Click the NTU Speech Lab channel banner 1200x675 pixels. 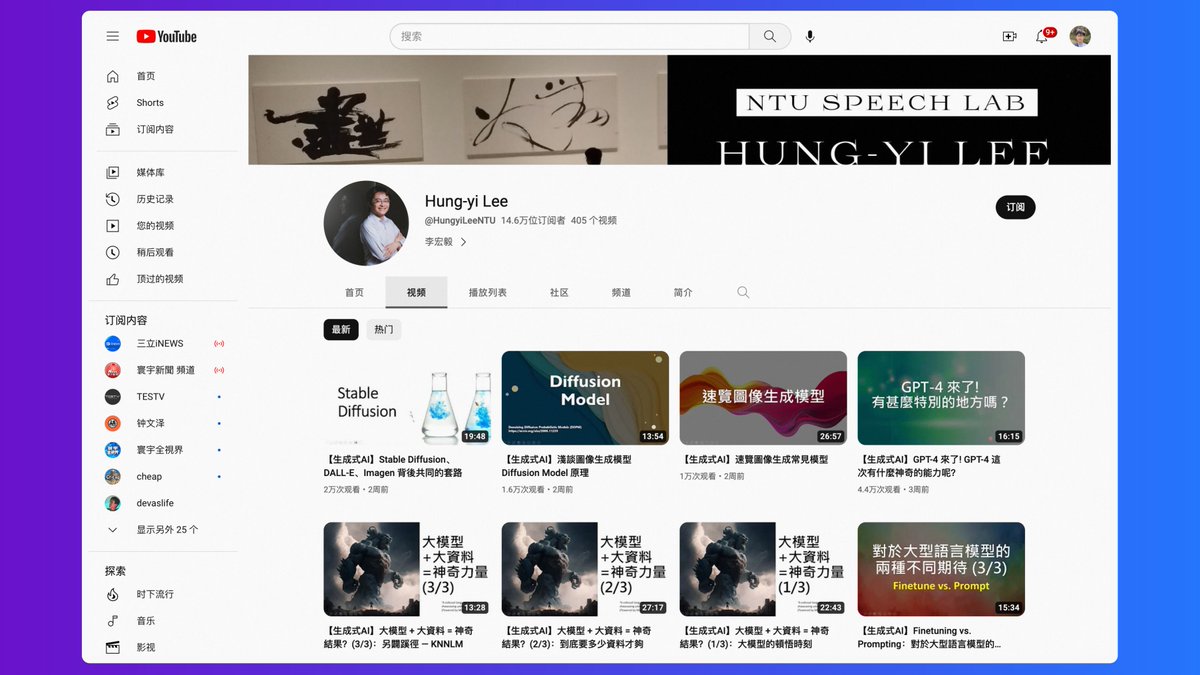tap(679, 110)
